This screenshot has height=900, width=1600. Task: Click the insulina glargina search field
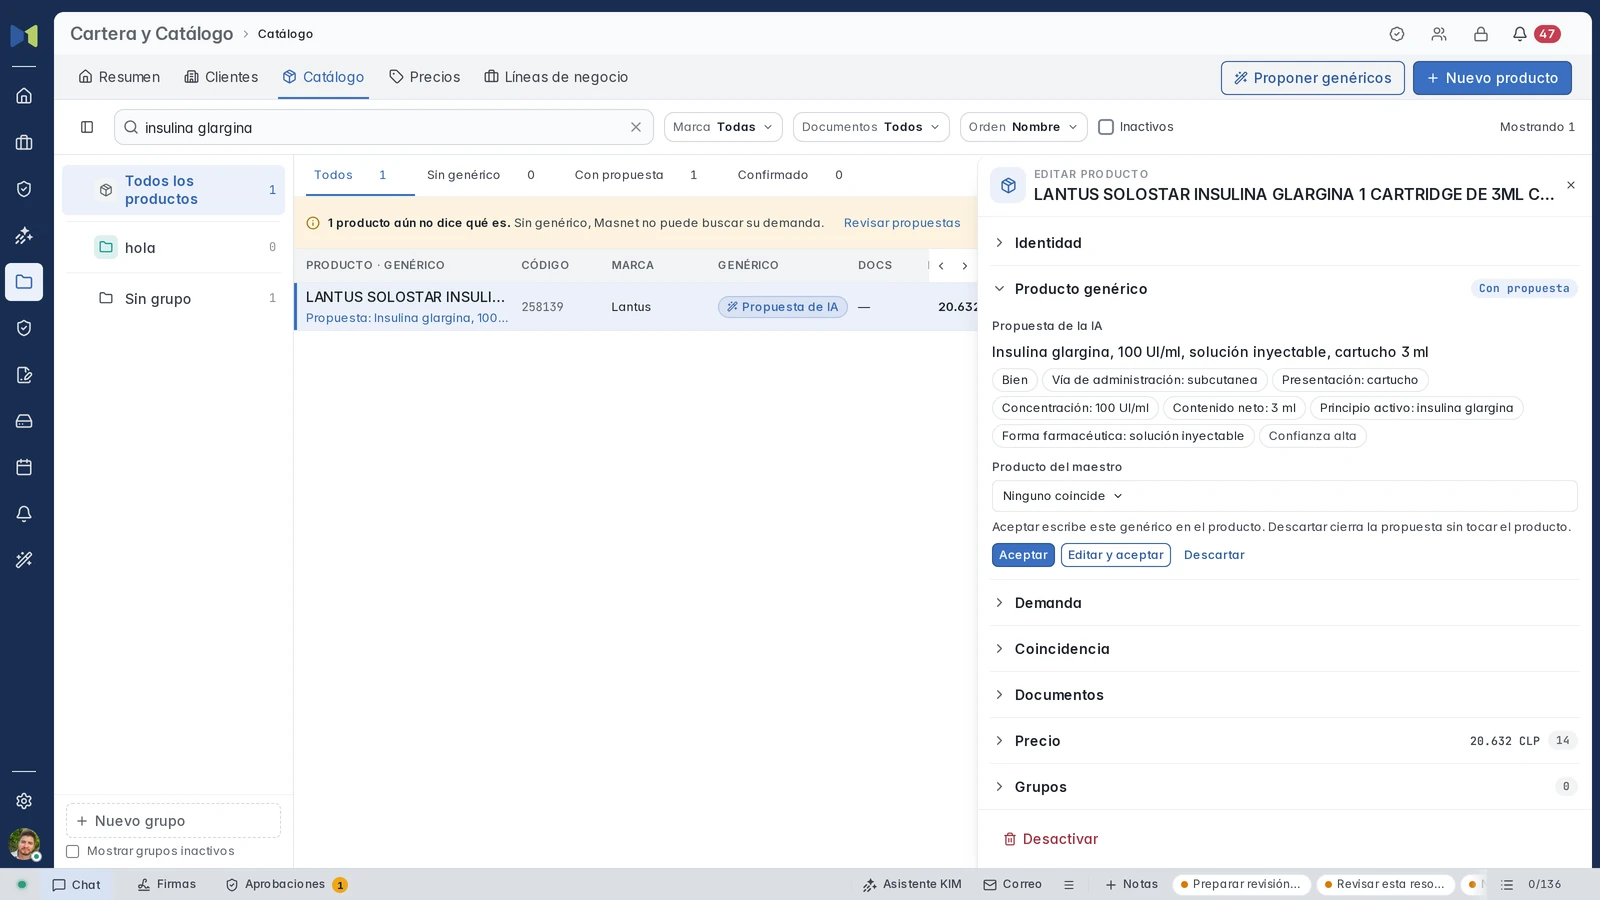click(x=383, y=127)
